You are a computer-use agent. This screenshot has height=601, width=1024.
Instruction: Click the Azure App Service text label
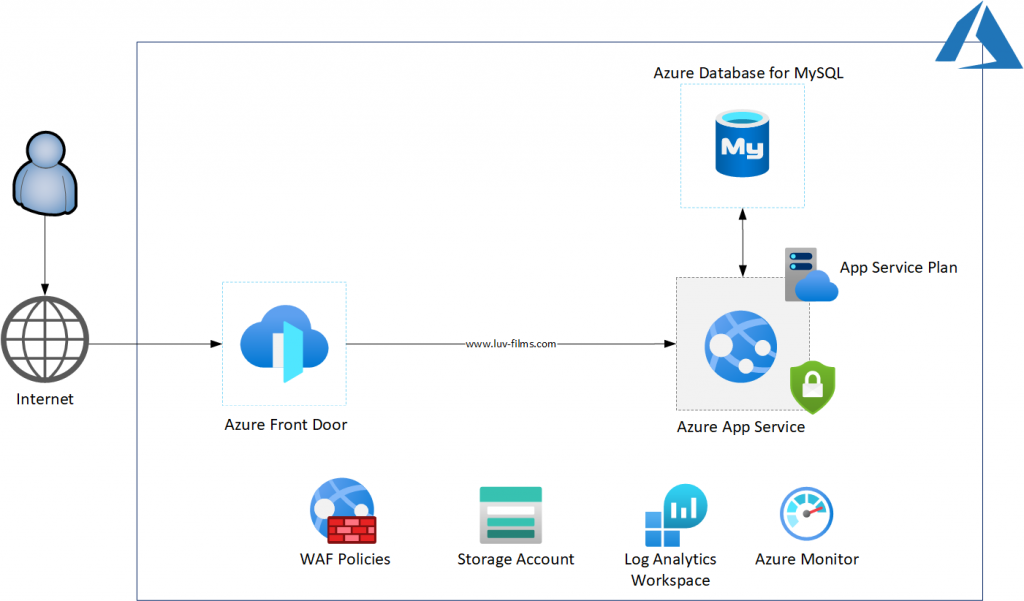point(740,427)
